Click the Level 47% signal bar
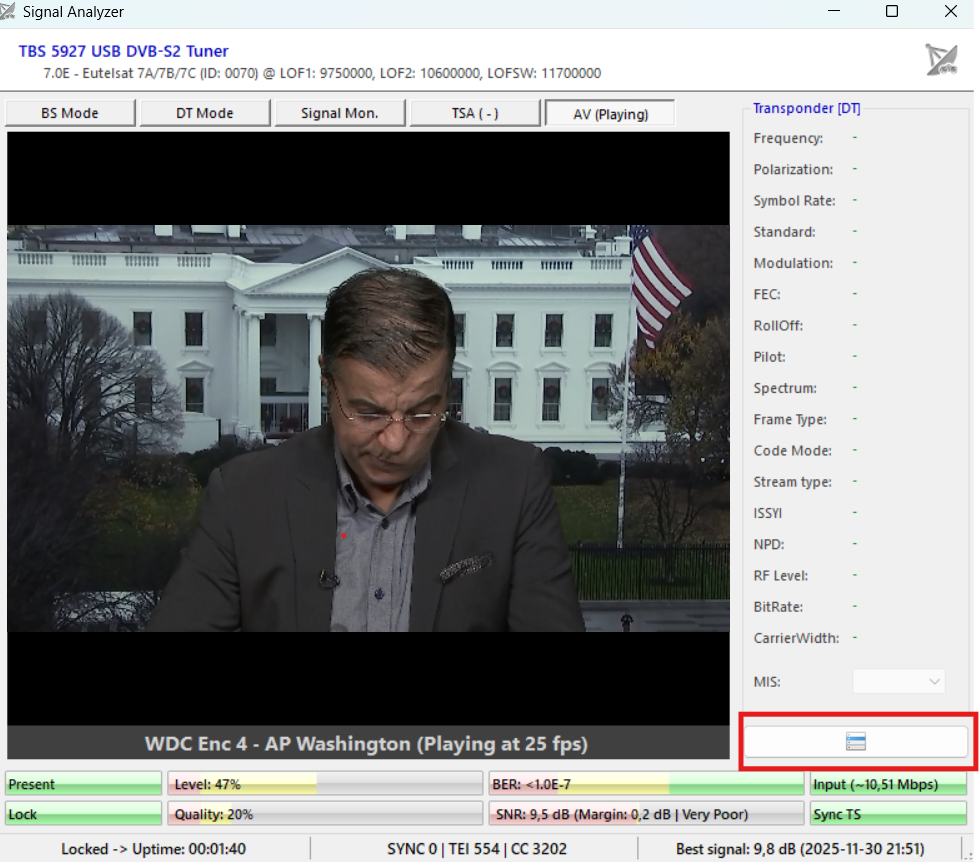The image size is (979, 862). [325, 784]
